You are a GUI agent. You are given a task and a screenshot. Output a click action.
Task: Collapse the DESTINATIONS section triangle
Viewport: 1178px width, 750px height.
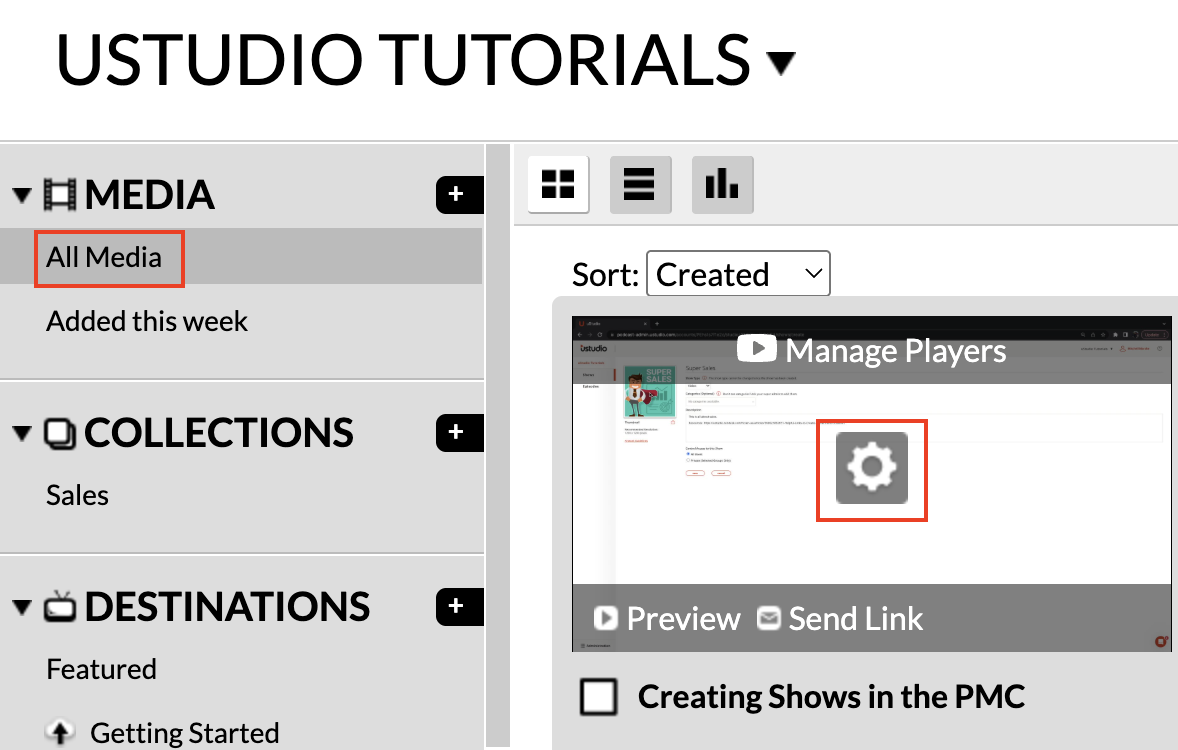[x=23, y=607]
